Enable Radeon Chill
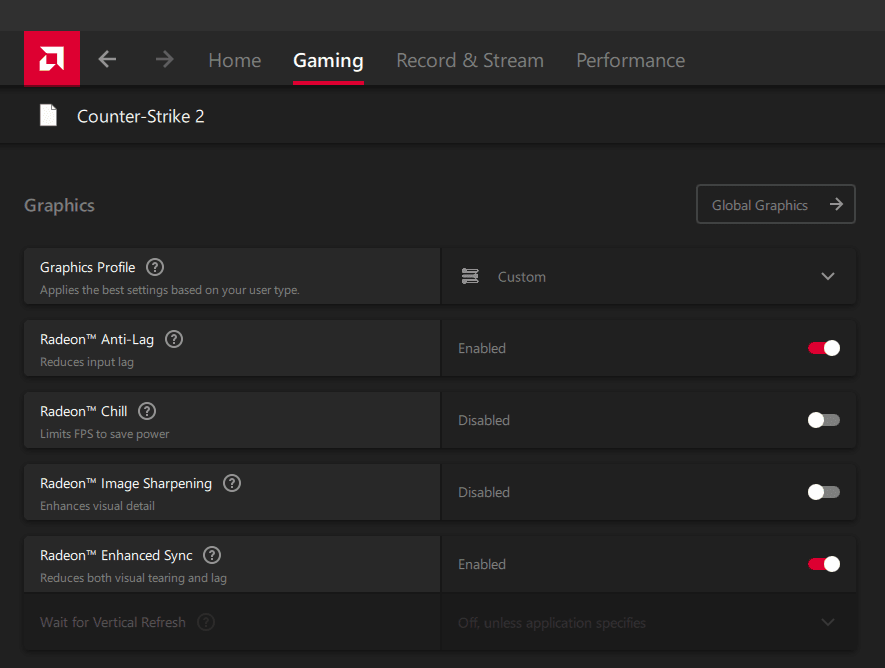 [823, 420]
